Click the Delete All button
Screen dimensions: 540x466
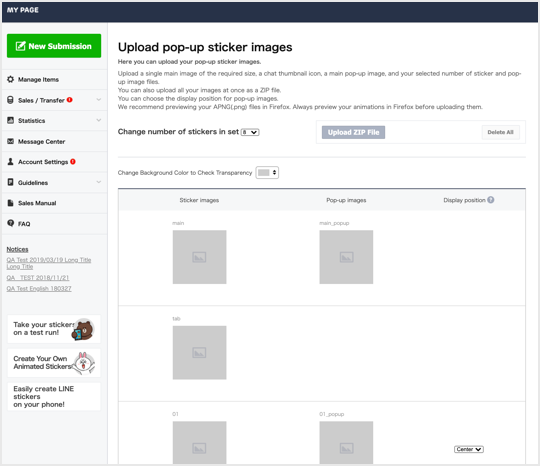pos(500,132)
